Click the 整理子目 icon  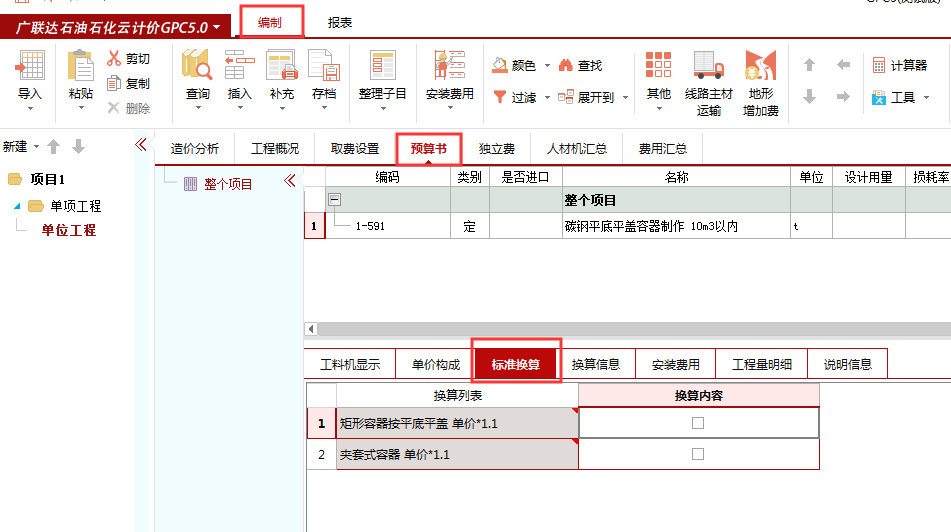pyautogui.click(x=382, y=68)
